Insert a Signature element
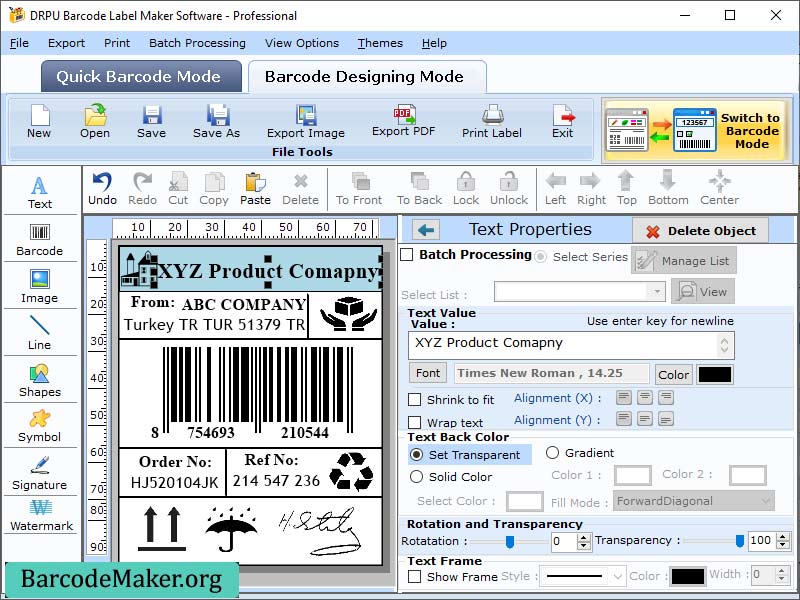800x600 pixels. 40,472
